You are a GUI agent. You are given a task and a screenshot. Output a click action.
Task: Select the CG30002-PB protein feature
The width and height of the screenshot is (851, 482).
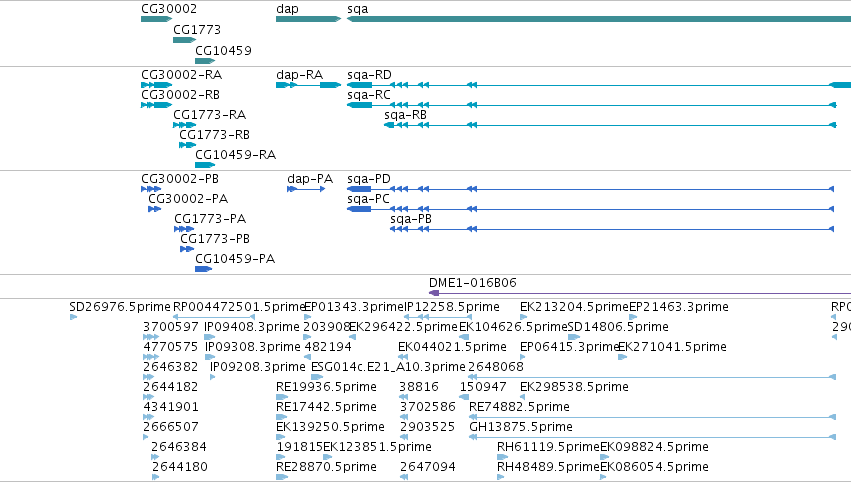click(151, 189)
